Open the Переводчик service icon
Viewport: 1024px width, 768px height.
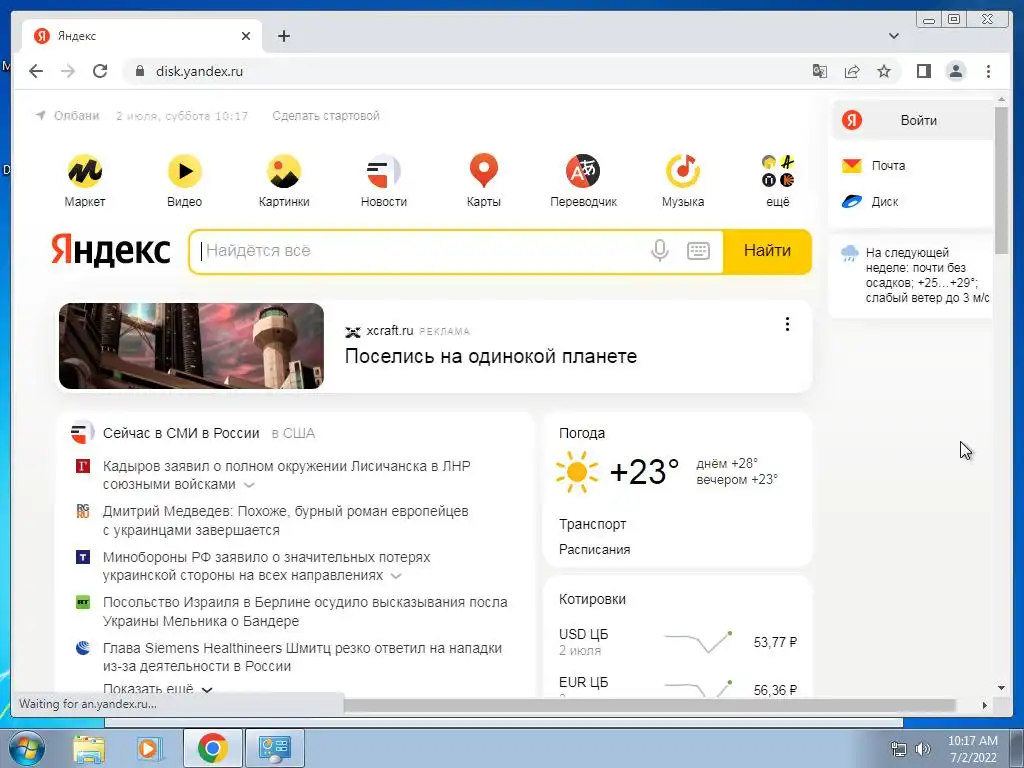point(583,171)
